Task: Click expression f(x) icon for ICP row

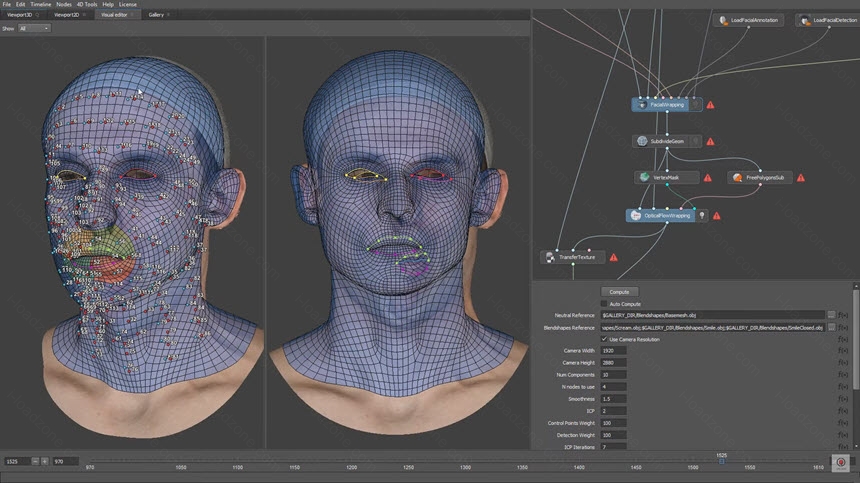Action: coord(843,411)
